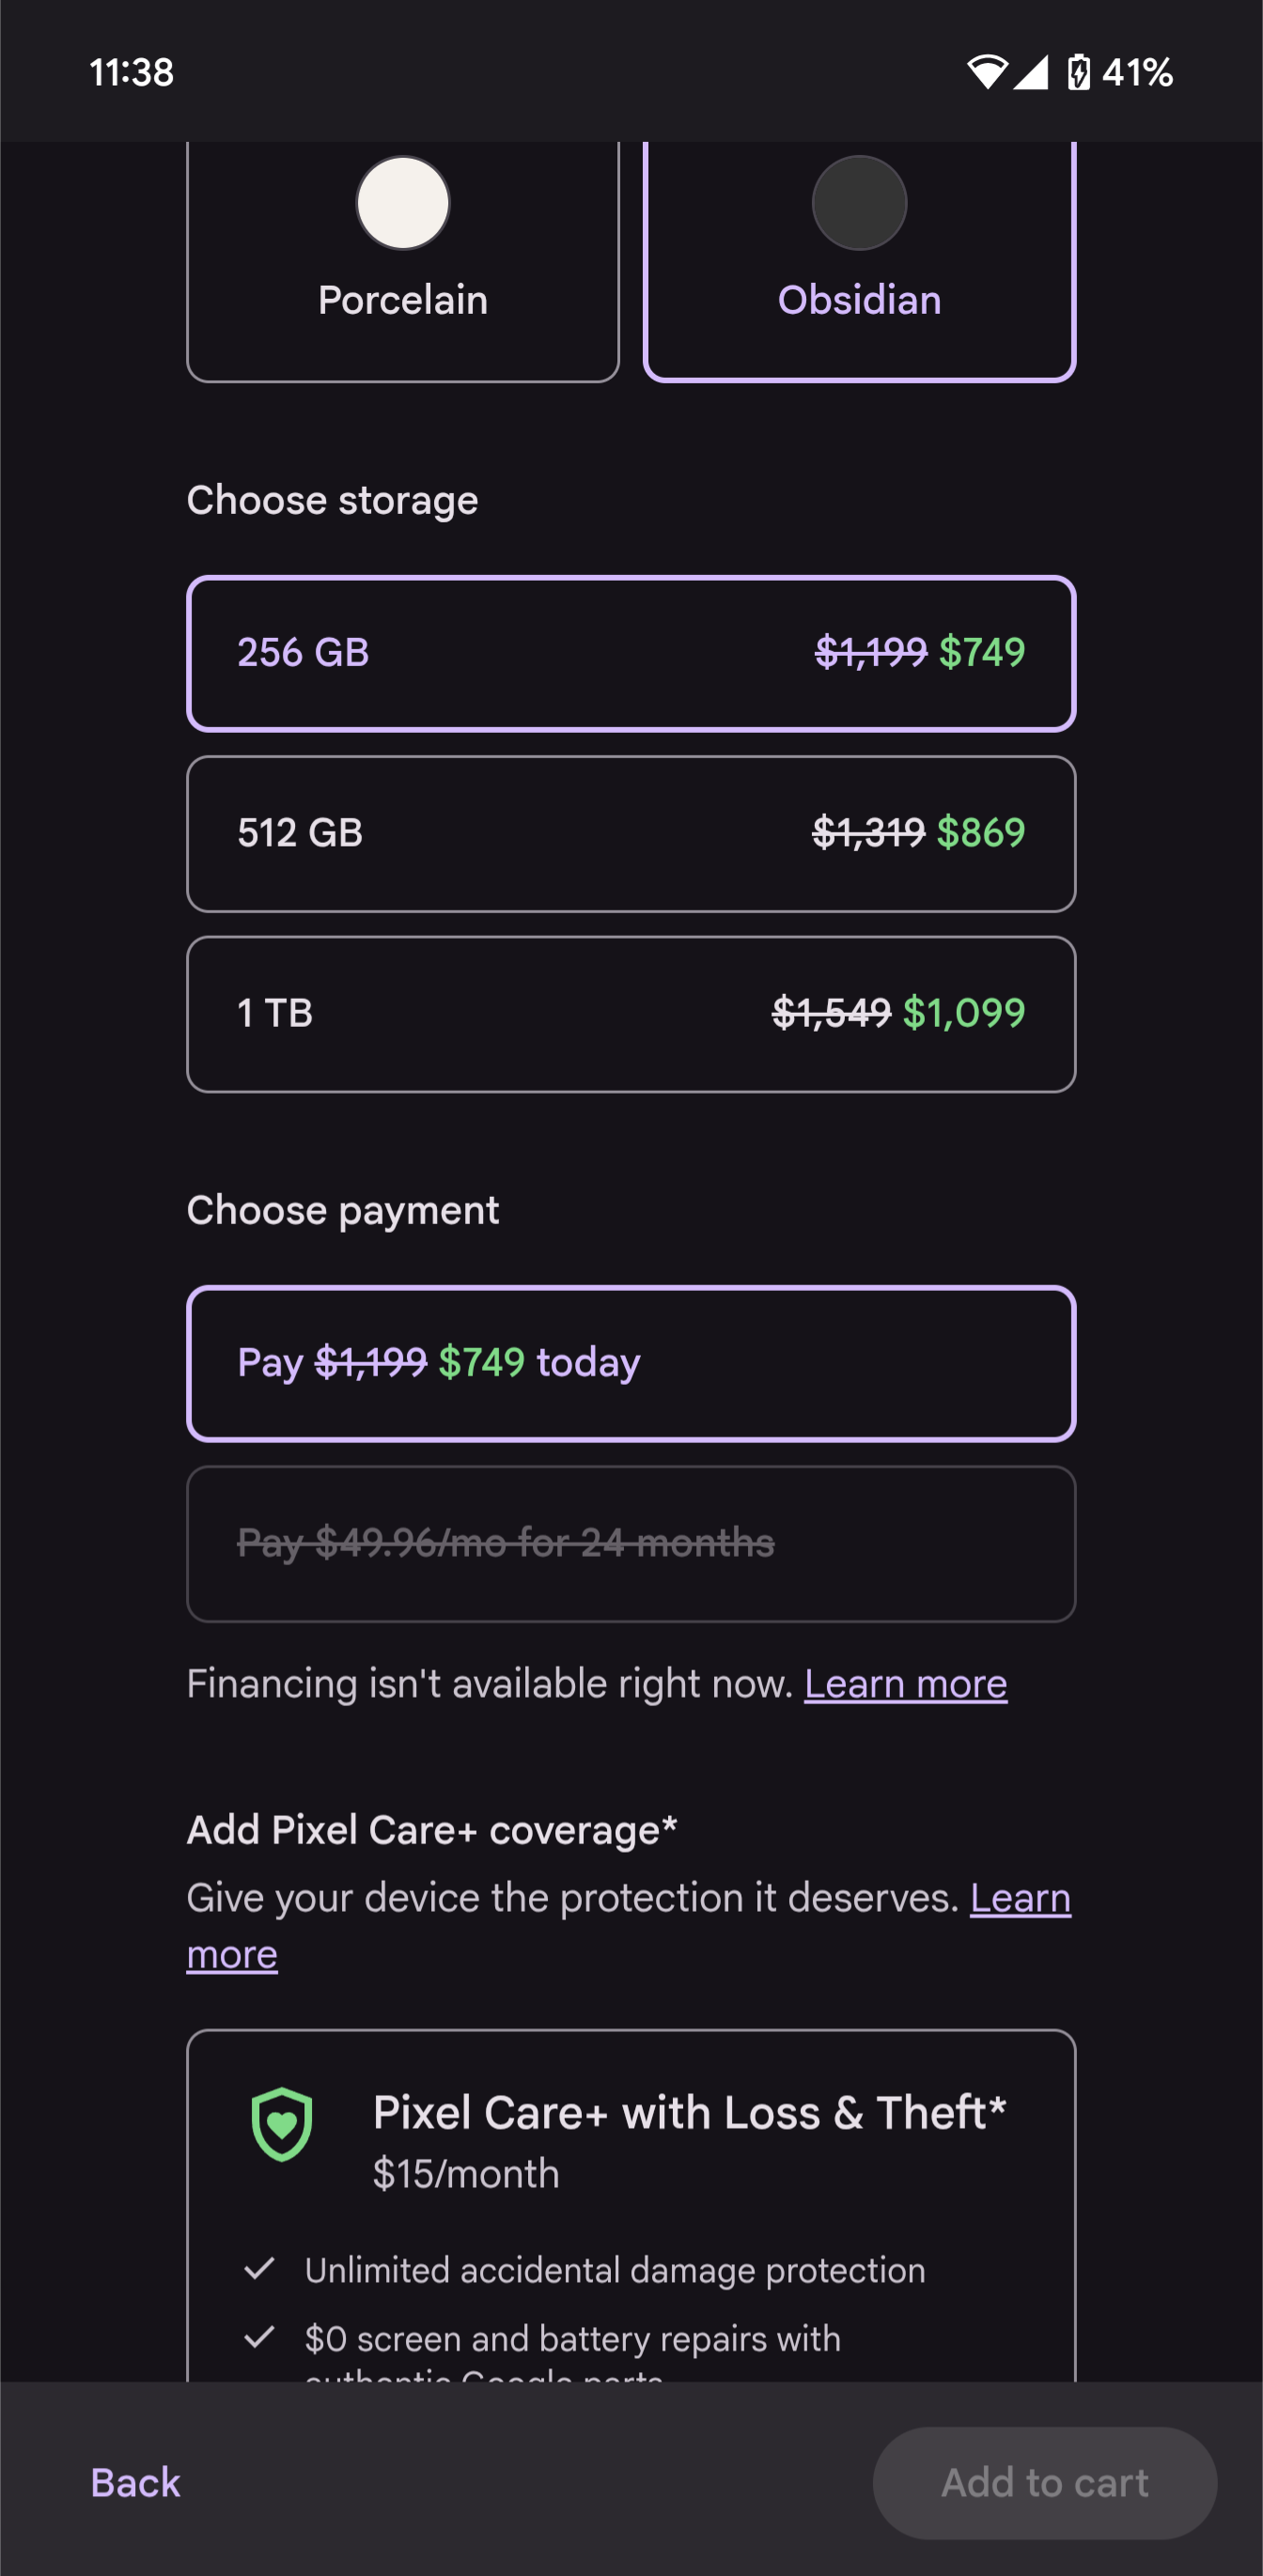The height and width of the screenshot is (2576, 1263).
Task: Tap the Pixel Care+ shield heart icon
Action: point(281,2124)
